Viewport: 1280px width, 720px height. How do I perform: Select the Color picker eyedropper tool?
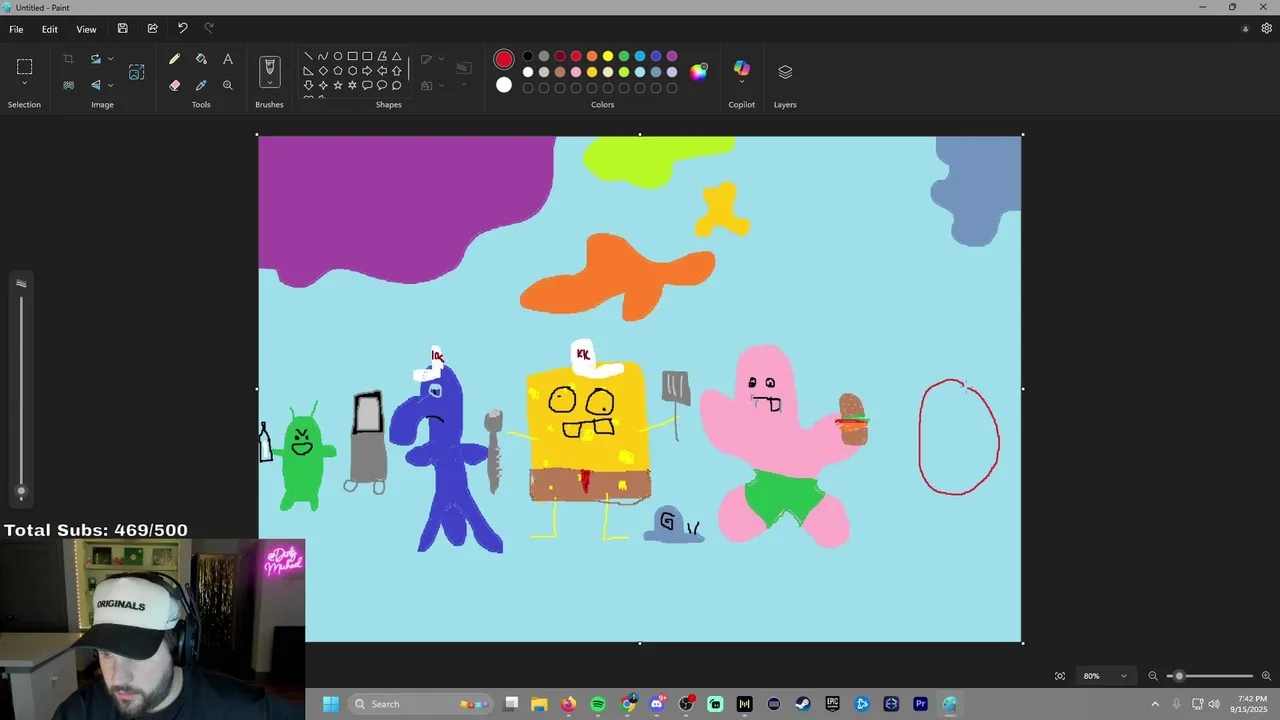point(201,85)
